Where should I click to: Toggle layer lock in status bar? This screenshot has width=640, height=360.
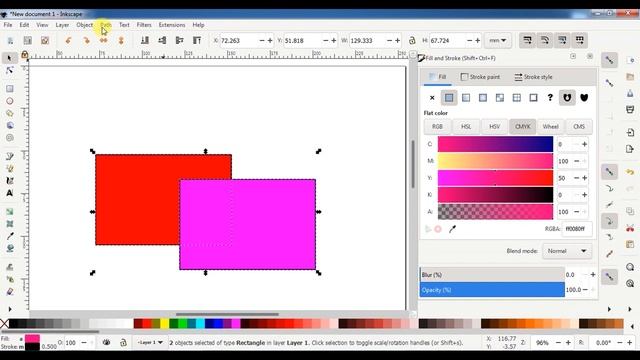click(123, 342)
